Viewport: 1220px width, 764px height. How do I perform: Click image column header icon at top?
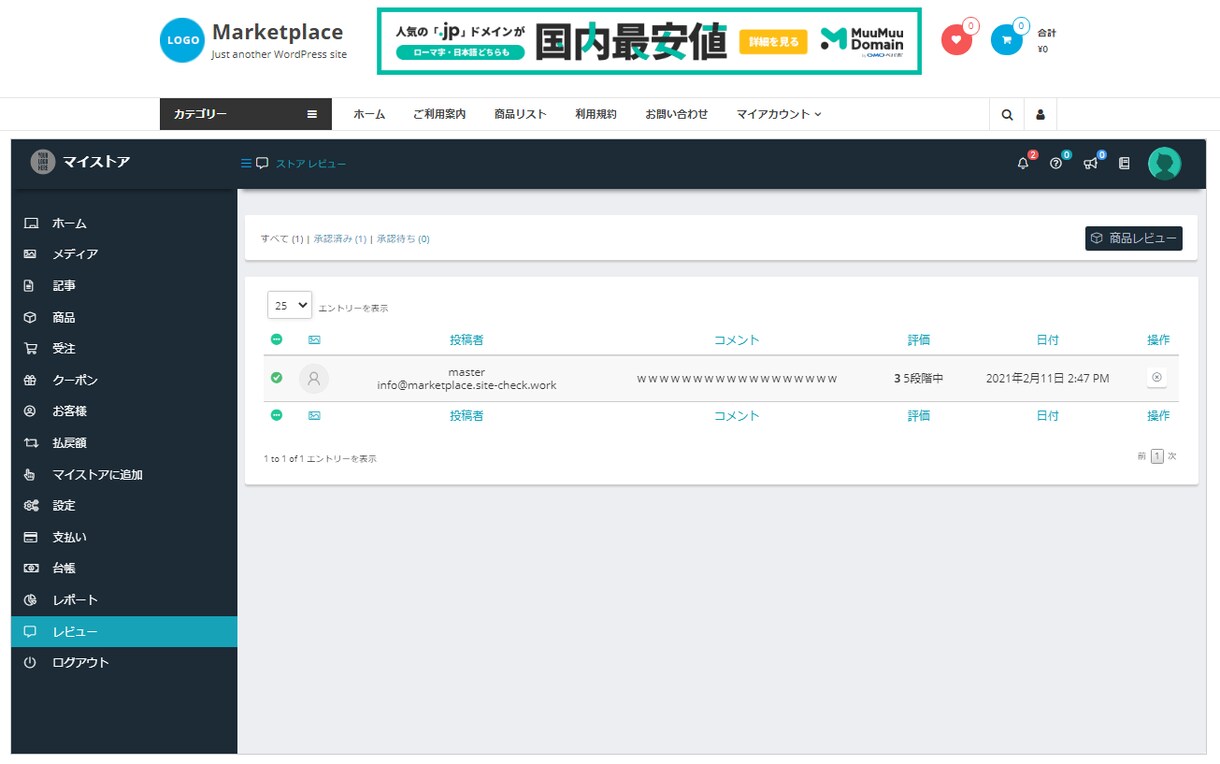[314, 340]
